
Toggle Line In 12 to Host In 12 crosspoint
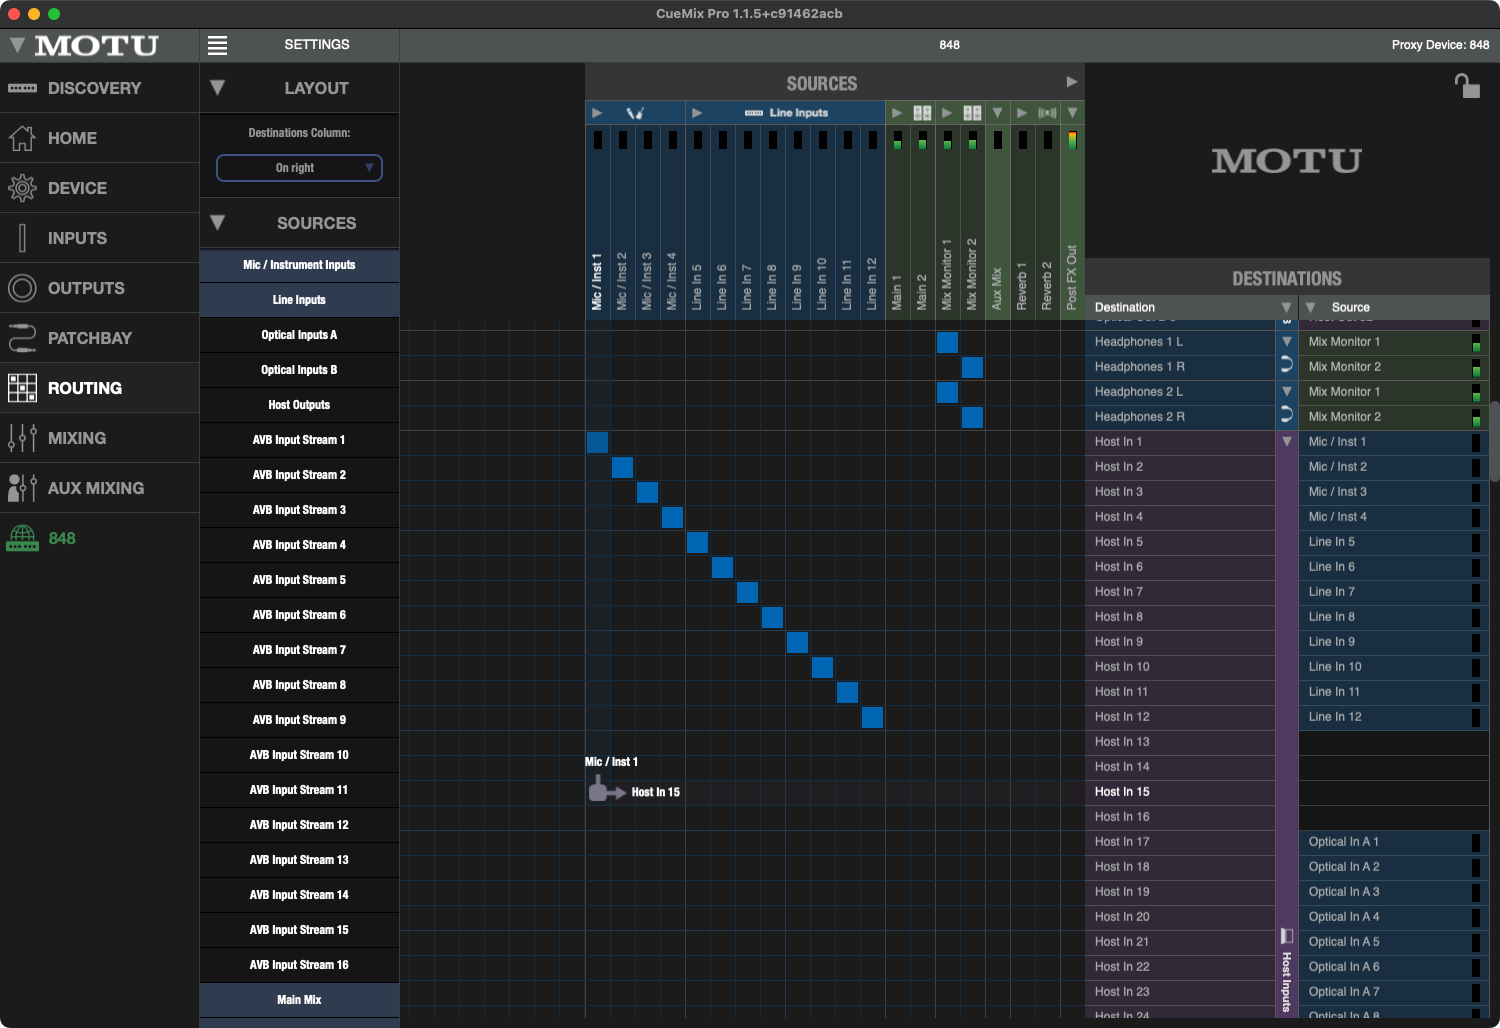coord(872,717)
